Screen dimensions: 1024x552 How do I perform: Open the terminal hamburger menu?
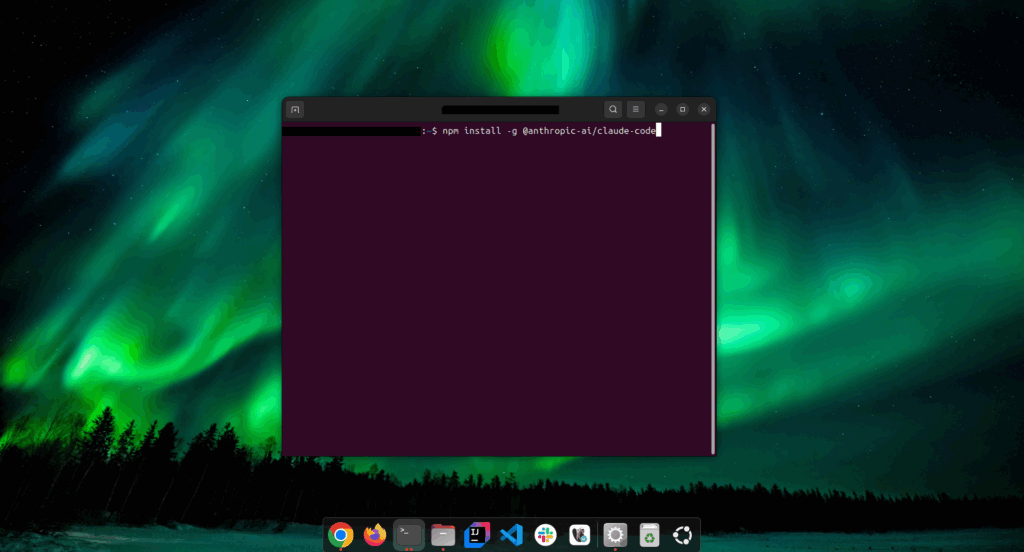(x=635, y=110)
